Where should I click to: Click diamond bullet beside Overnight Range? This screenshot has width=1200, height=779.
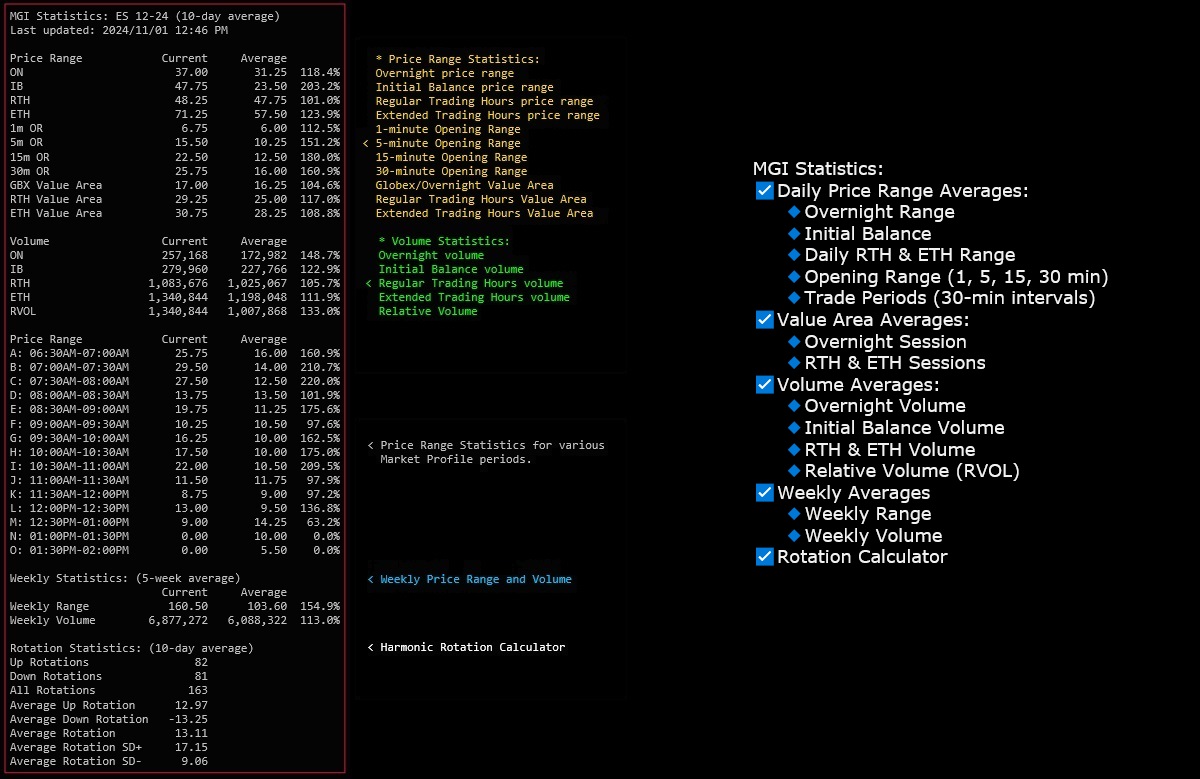pyautogui.click(x=794, y=211)
